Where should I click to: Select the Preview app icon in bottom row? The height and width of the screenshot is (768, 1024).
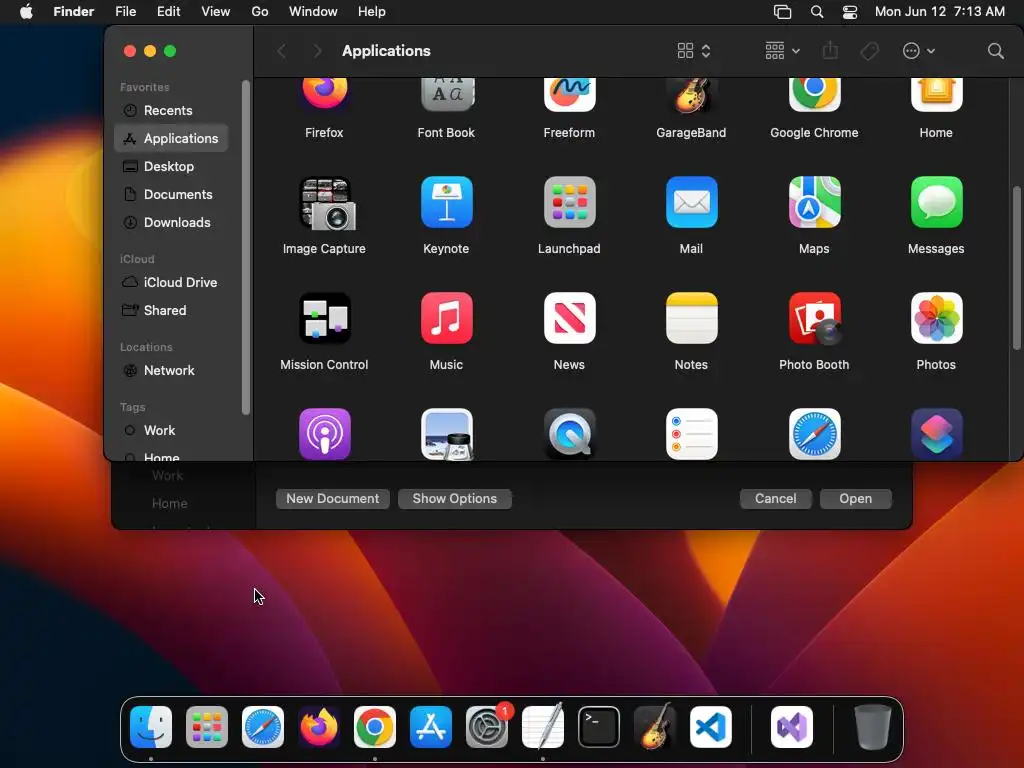point(447,434)
